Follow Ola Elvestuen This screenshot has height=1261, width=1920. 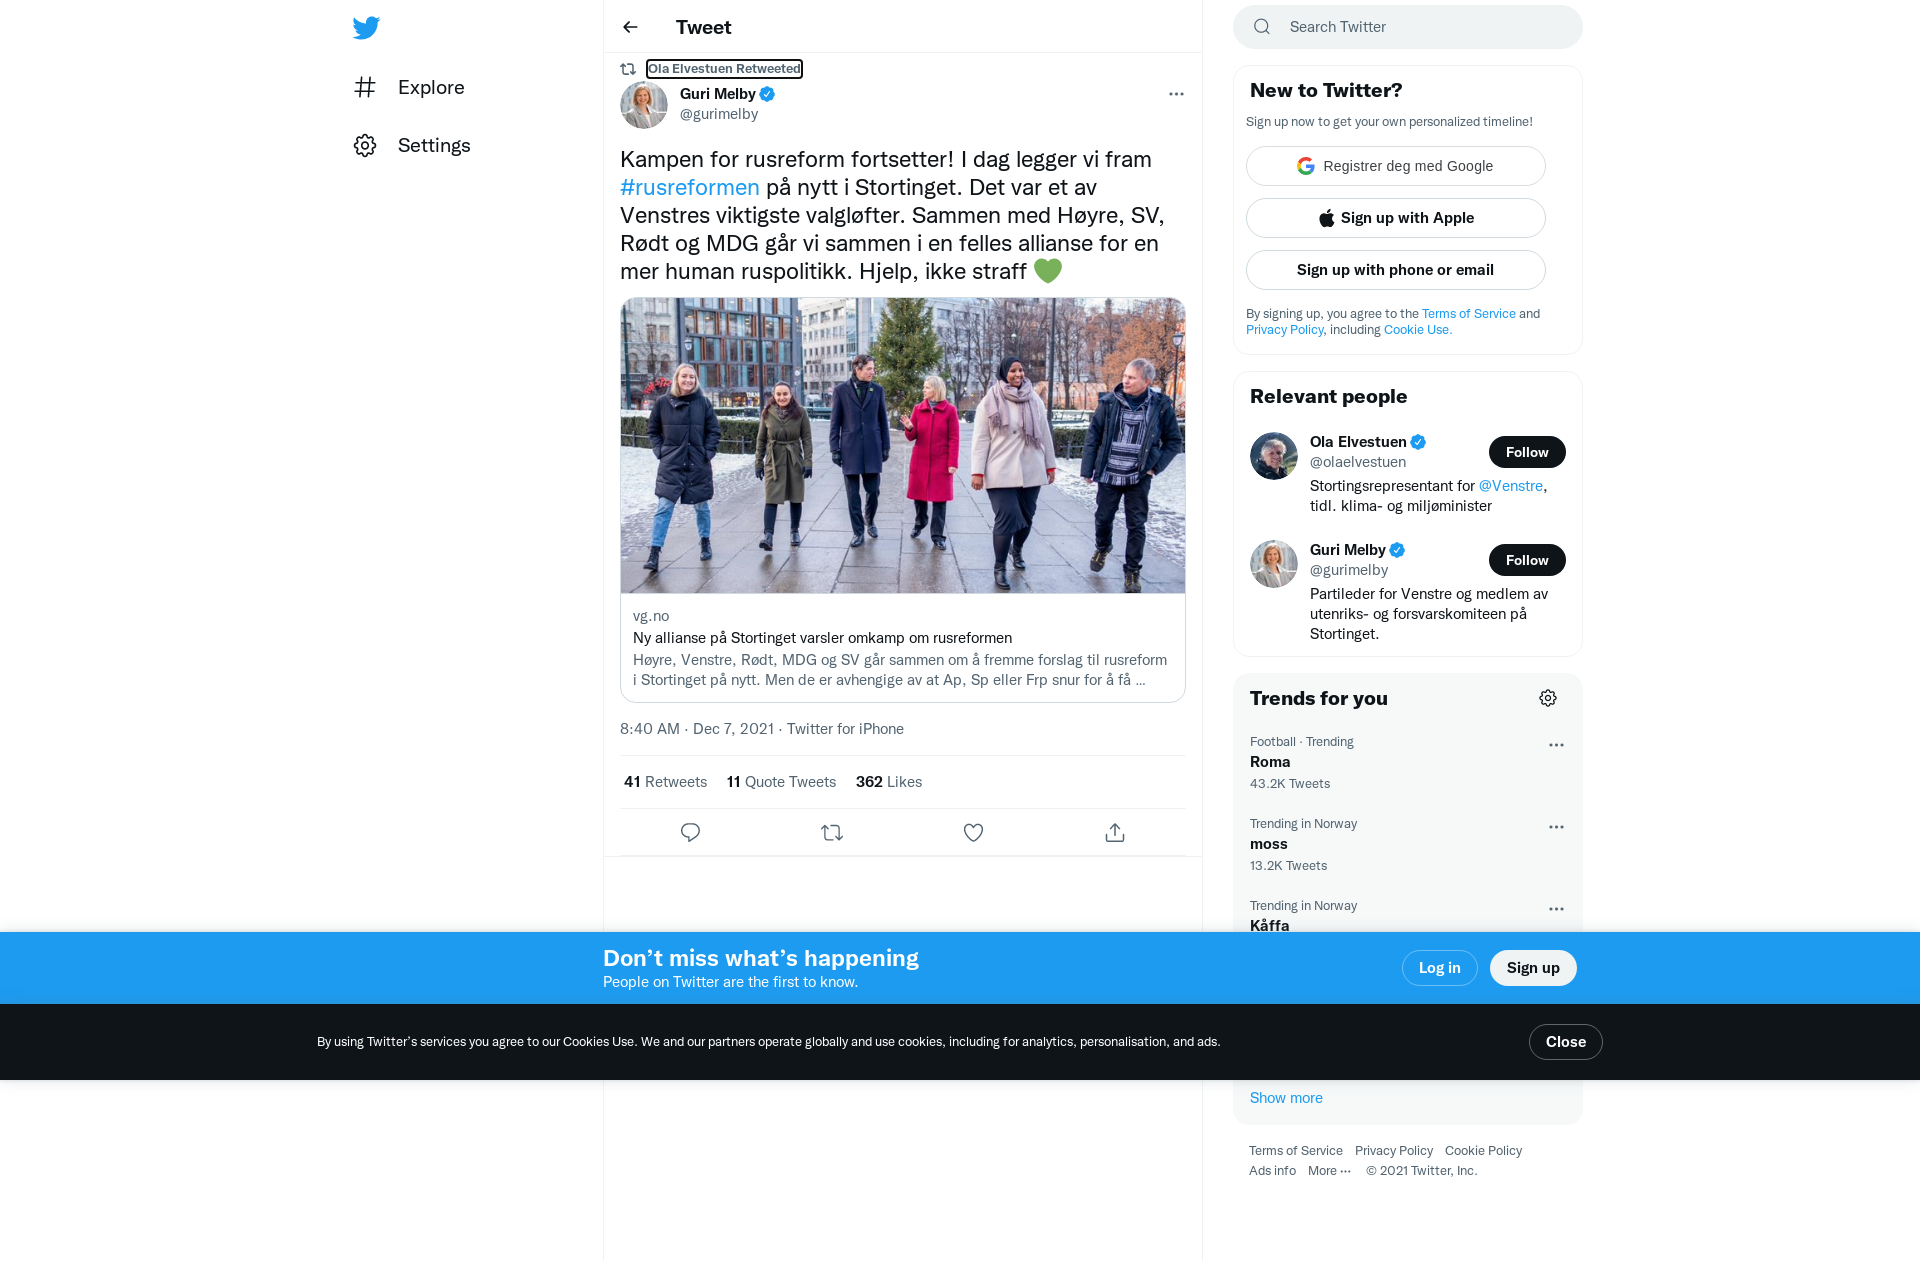coord(1526,452)
